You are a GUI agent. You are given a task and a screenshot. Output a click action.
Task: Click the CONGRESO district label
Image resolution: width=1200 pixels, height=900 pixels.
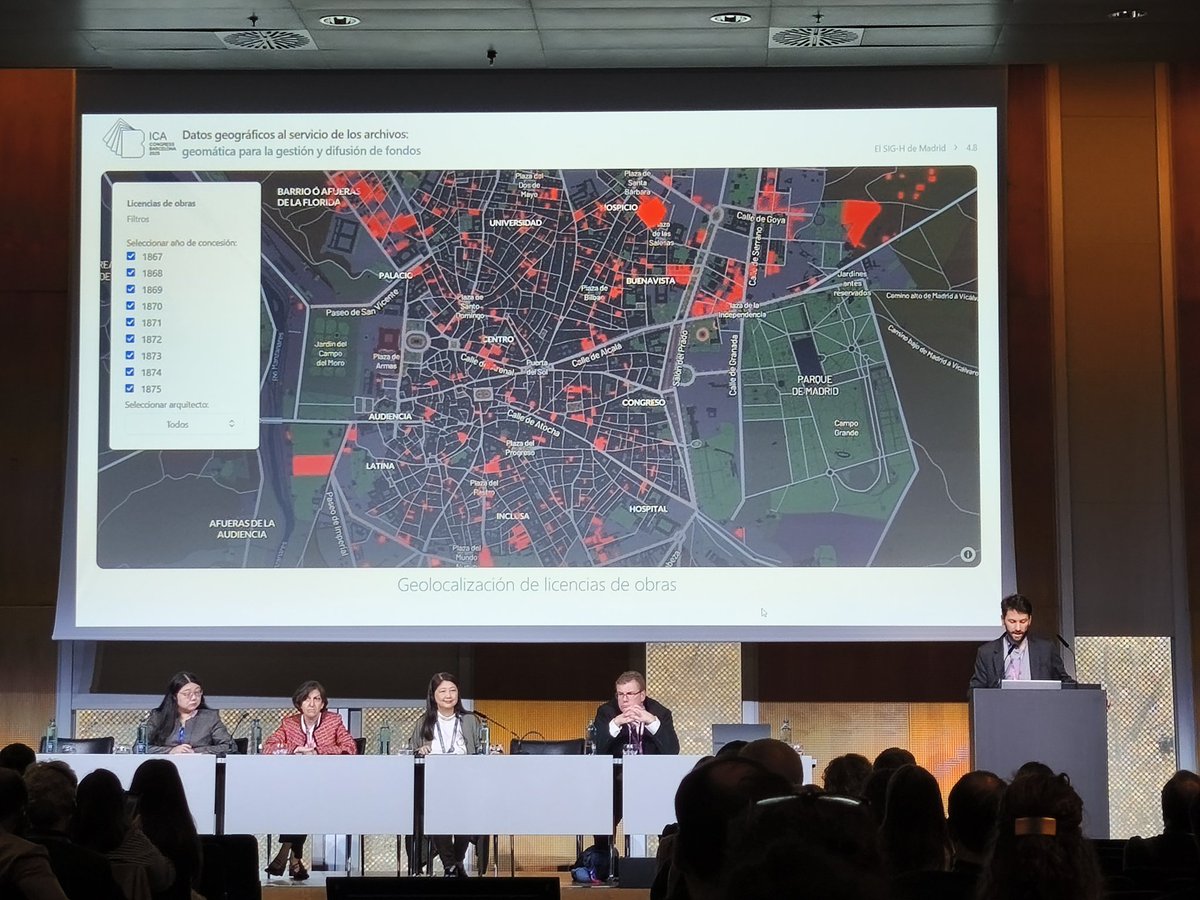643,402
